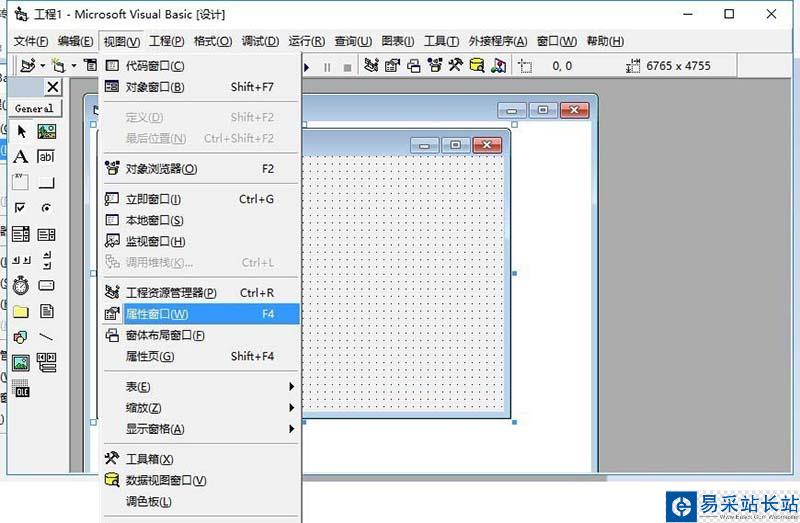Screen dimensions: 800x523
Task: Select the Frame control in the toolbox
Action: [x=20, y=182]
